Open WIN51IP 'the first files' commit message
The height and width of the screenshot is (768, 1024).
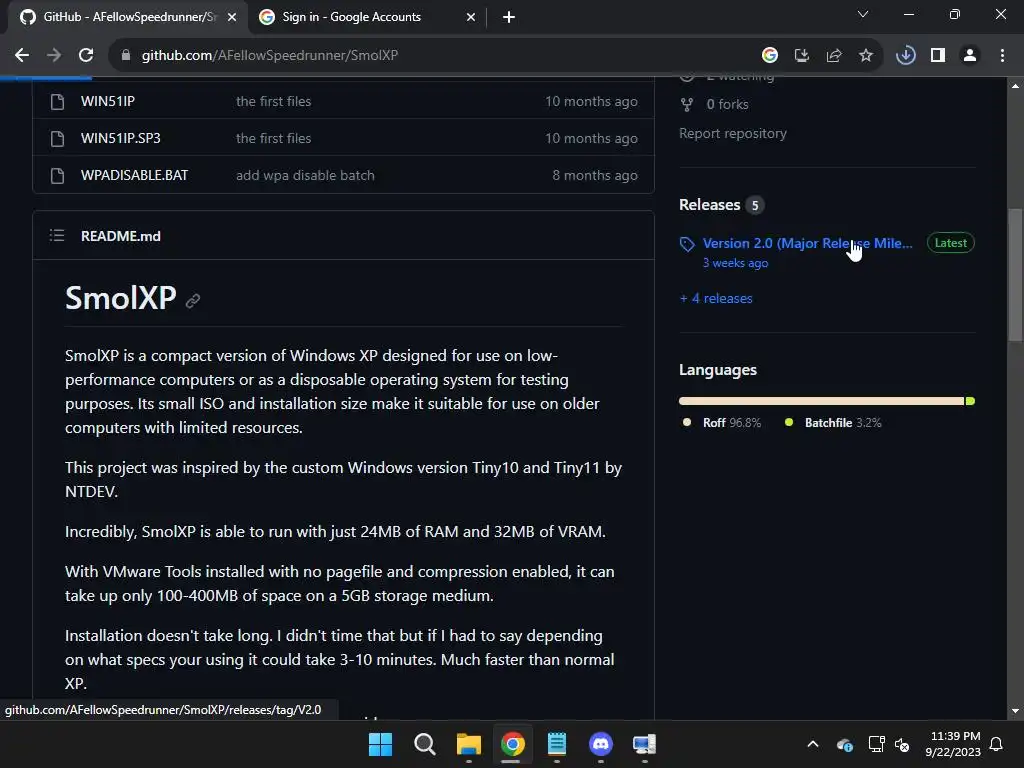[x=274, y=101]
